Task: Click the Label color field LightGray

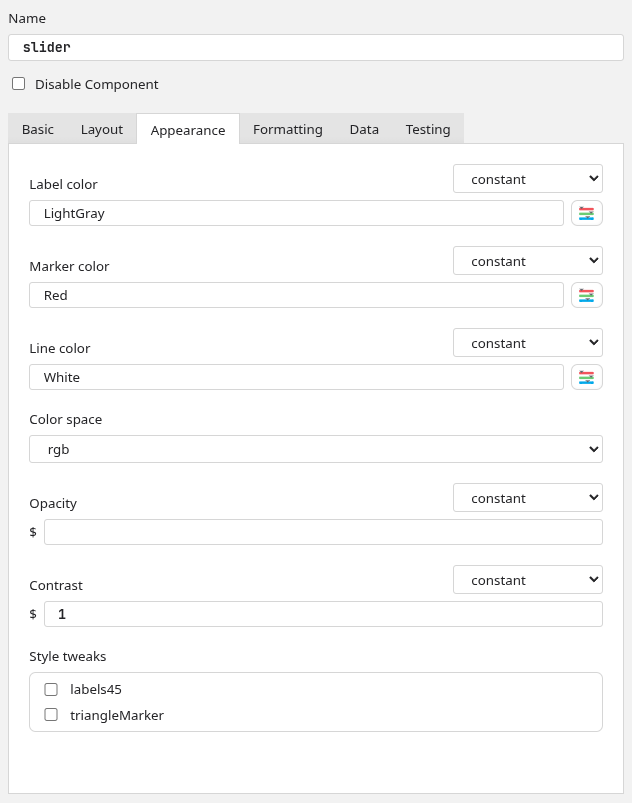Action: [x=296, y=213]
